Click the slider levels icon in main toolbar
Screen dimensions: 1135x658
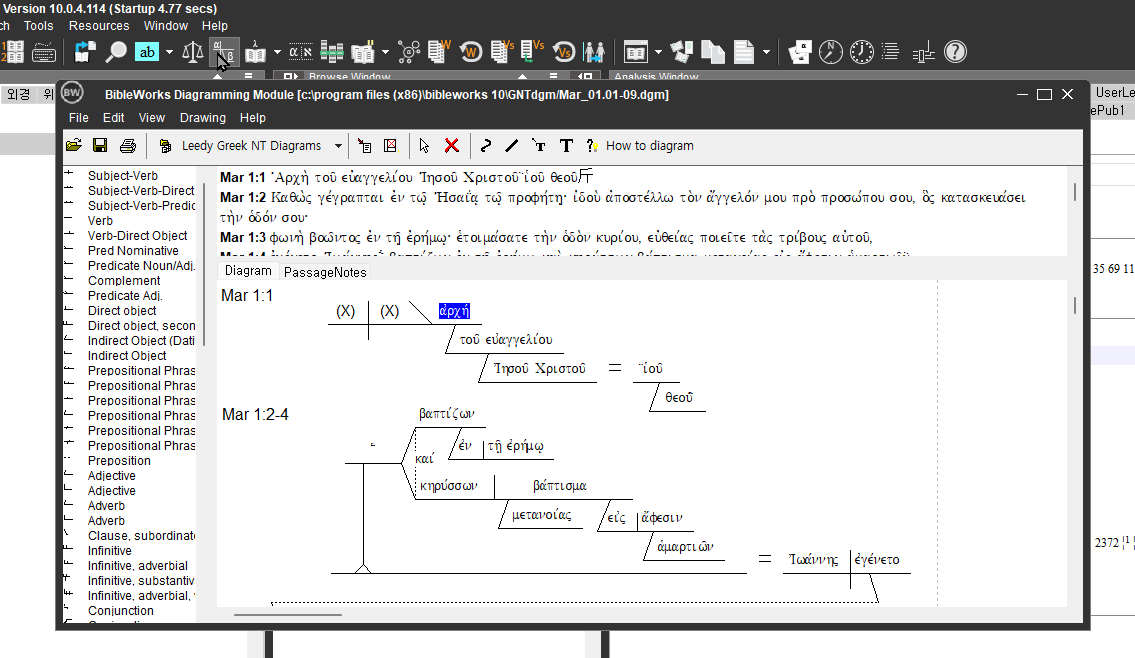924,52
